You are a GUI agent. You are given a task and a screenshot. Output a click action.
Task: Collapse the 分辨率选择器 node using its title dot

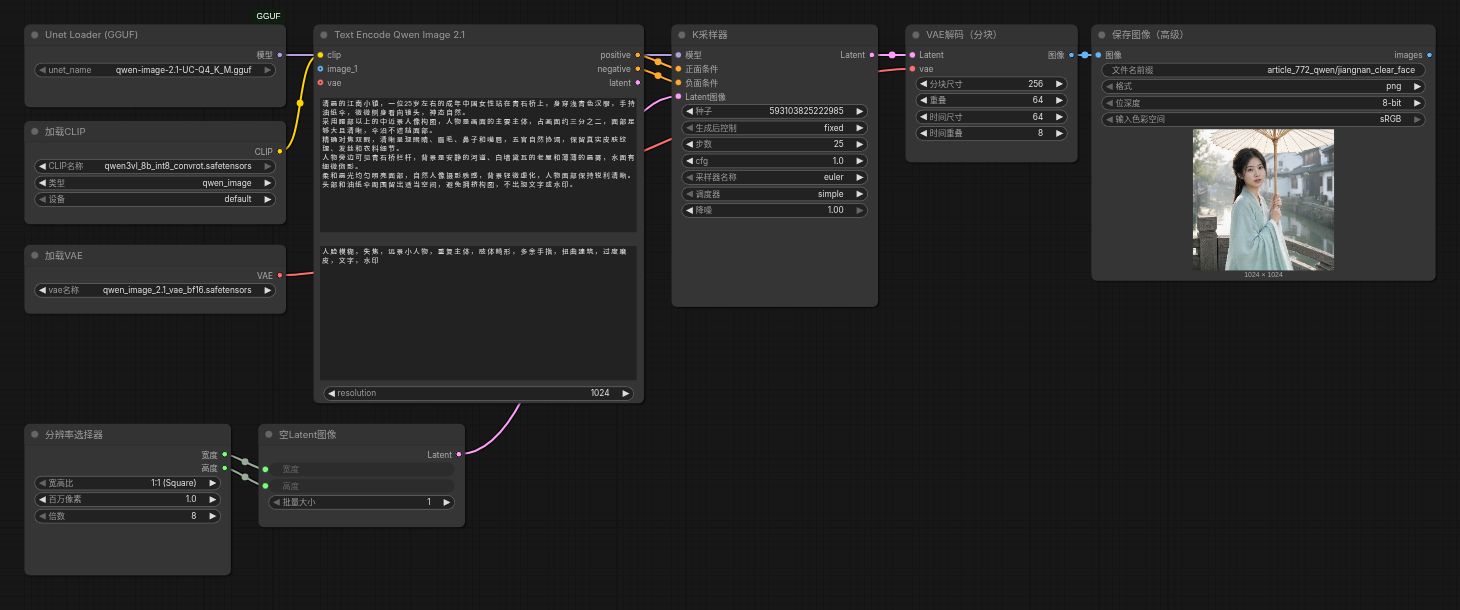(34, 435)
